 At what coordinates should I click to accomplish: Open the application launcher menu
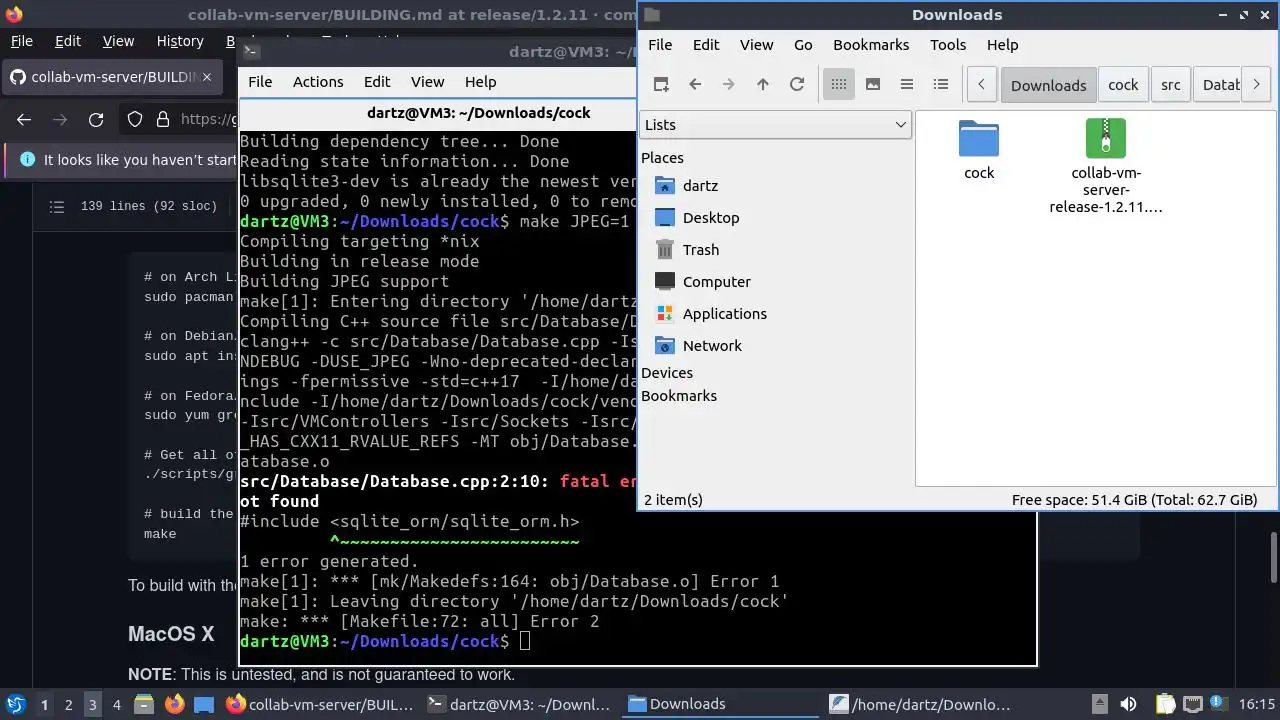point(15,704)
